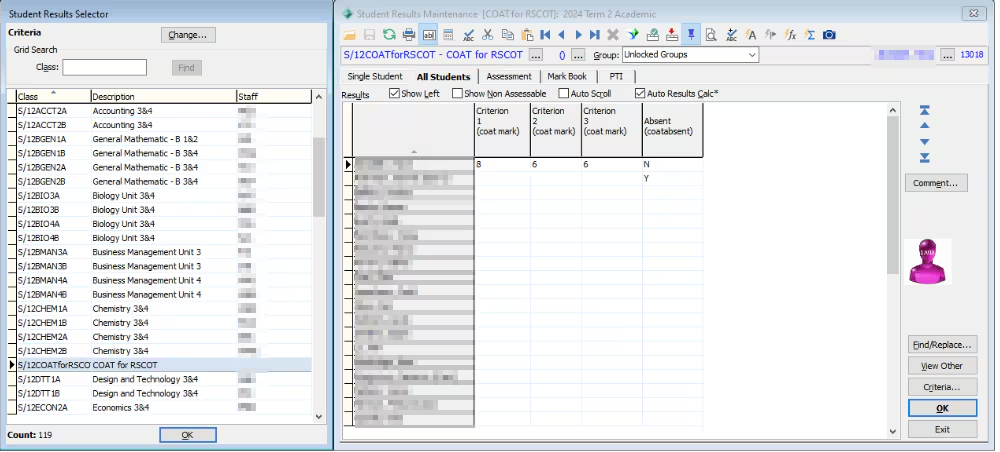Click the lightning sigma sum icon
Screen dimensions: 1000x452
tap(809, 35)
